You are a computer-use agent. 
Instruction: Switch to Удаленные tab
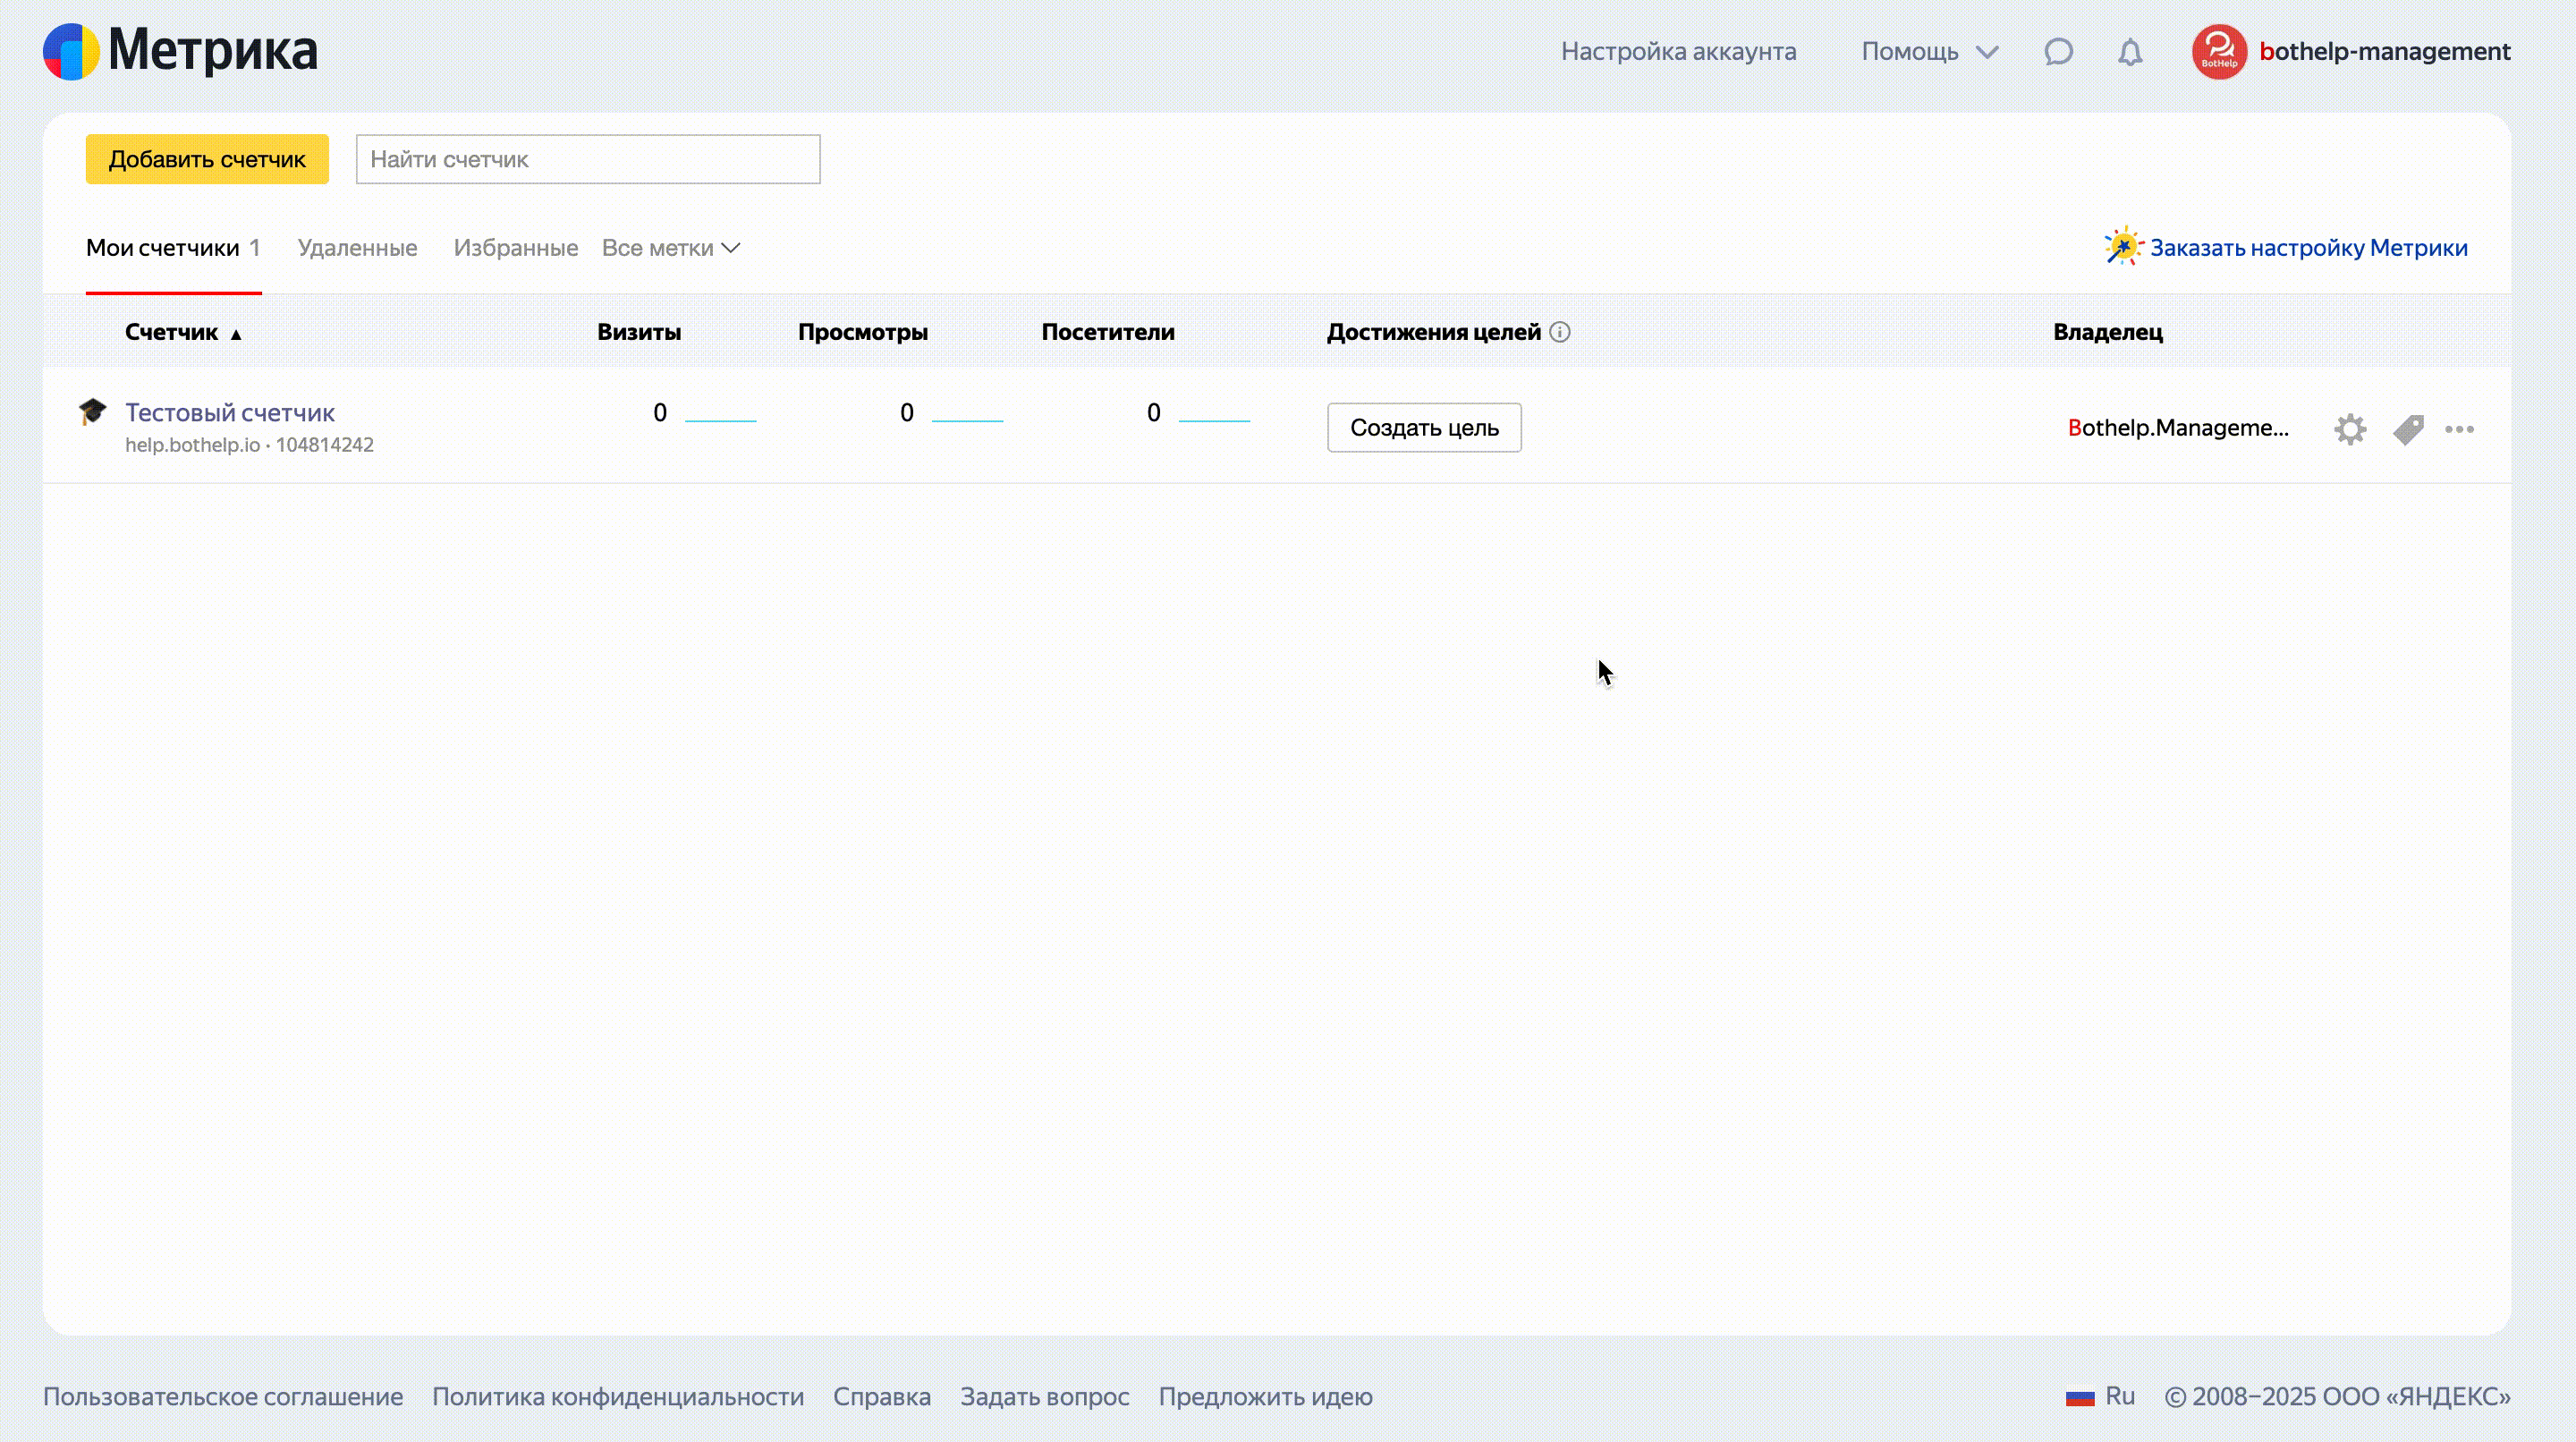coord(357,248)
